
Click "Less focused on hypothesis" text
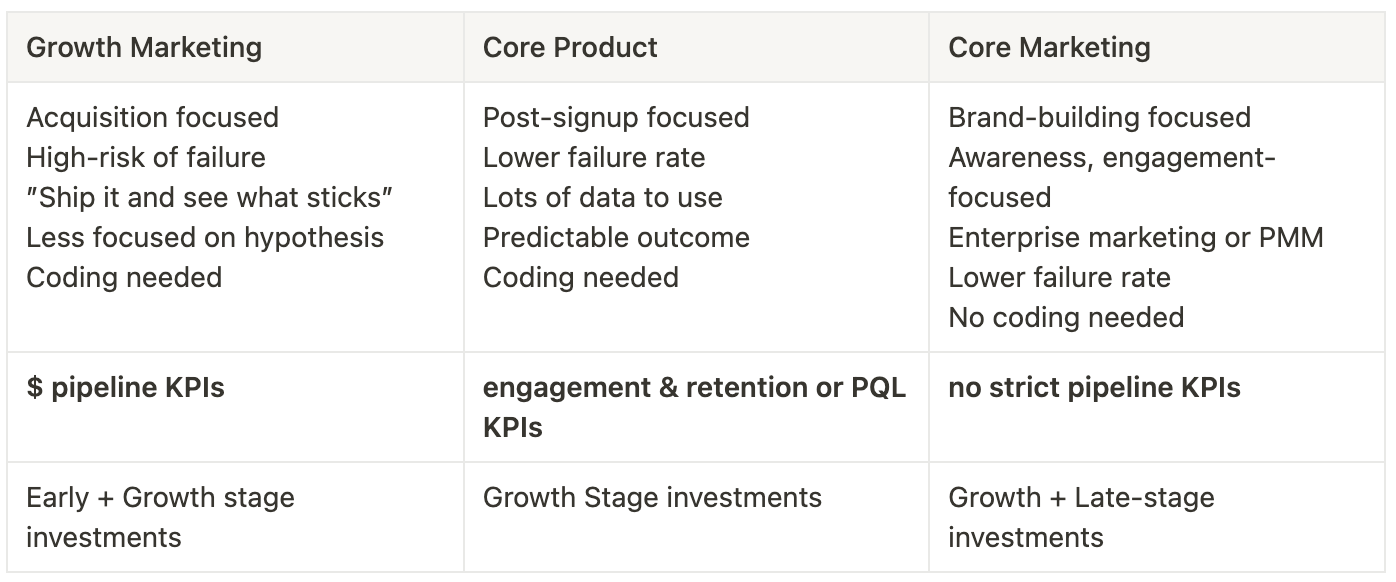[204, 237]
